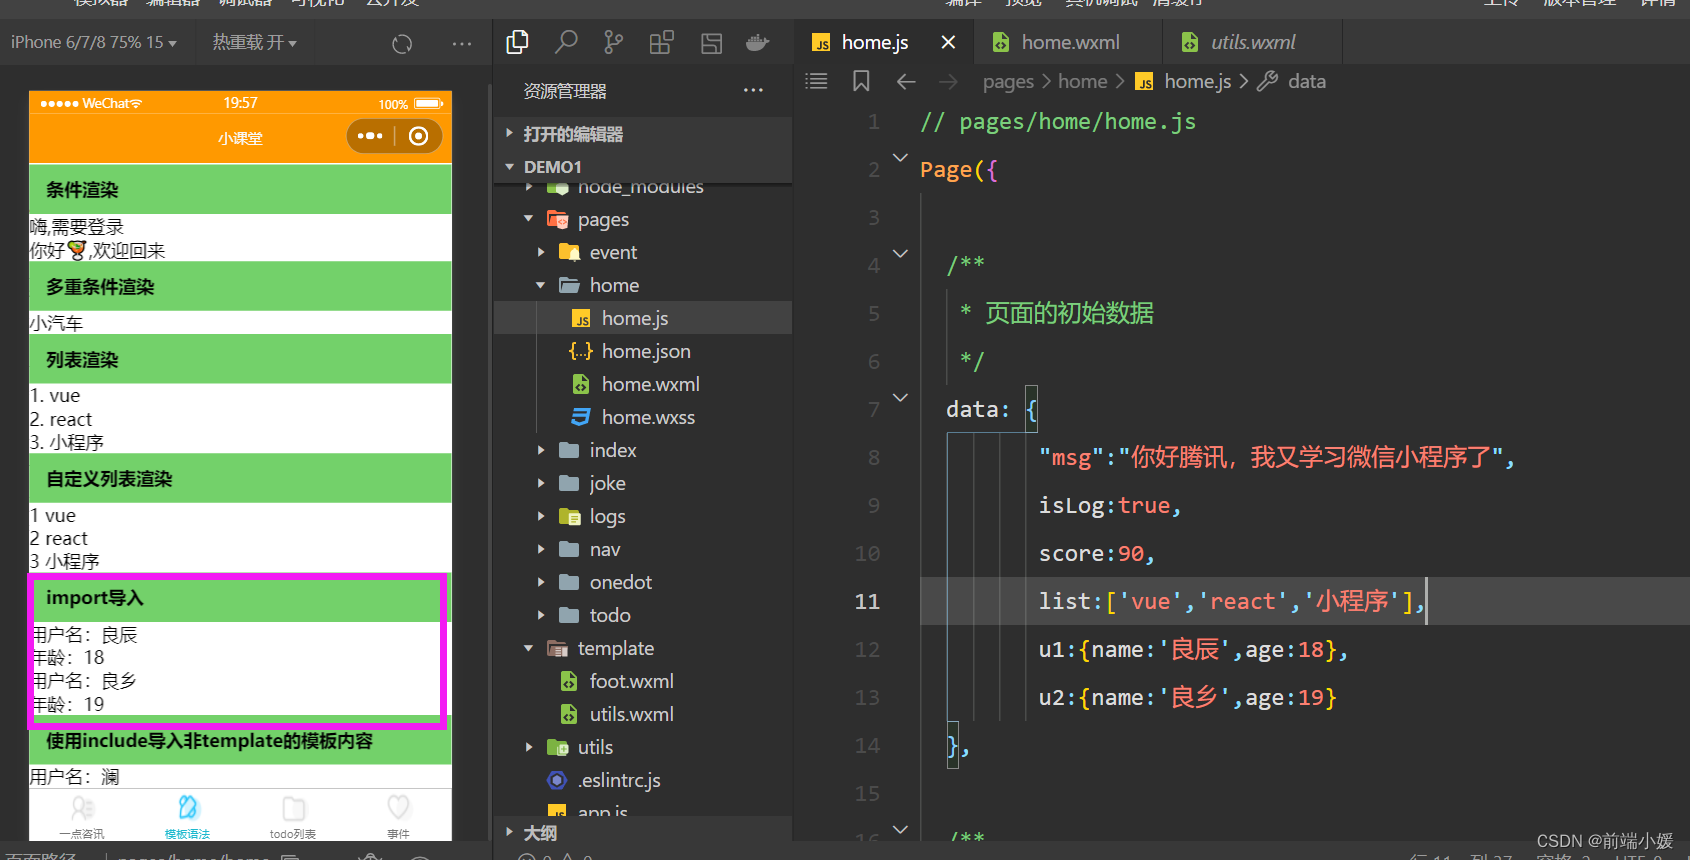This screenshot has height=860, width=1690.
Task: Open the hot reload dropdown
Action: click(254, 43)
